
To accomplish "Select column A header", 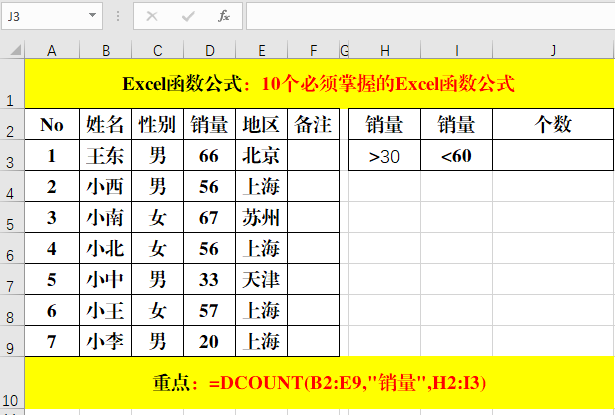I will coord(52,50).
